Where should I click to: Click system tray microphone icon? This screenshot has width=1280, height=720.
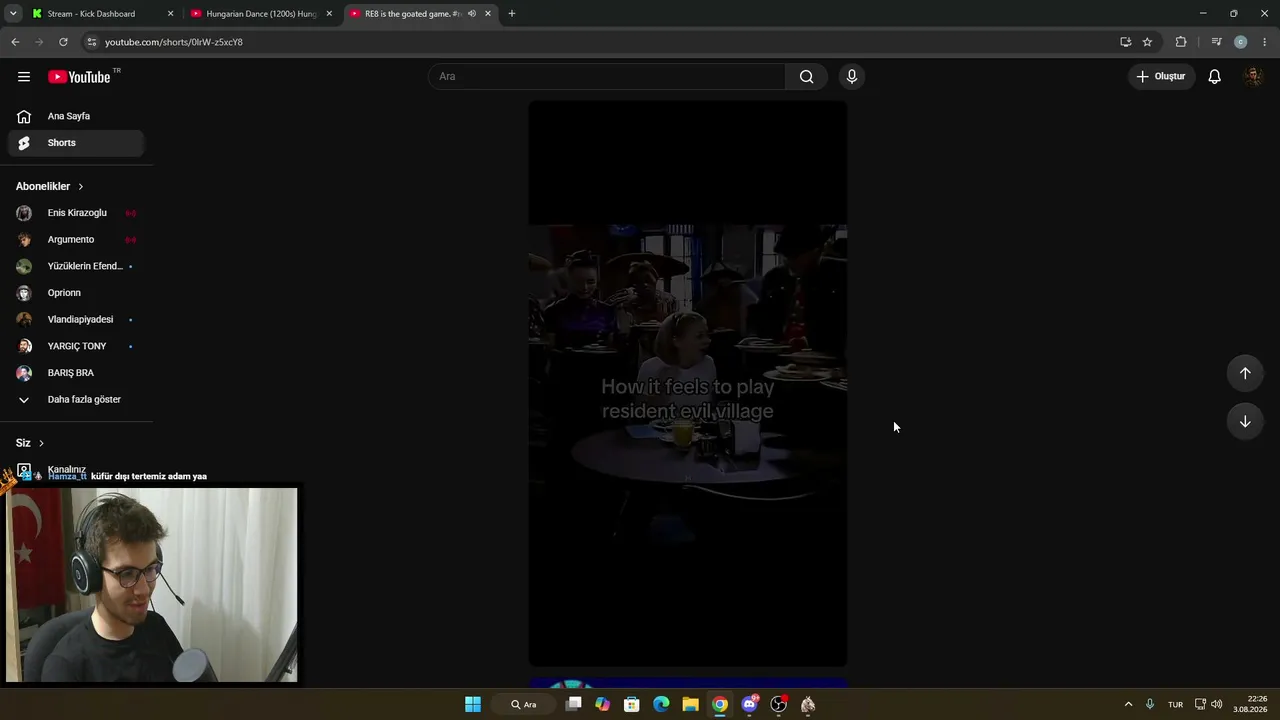coord(1150,704)
